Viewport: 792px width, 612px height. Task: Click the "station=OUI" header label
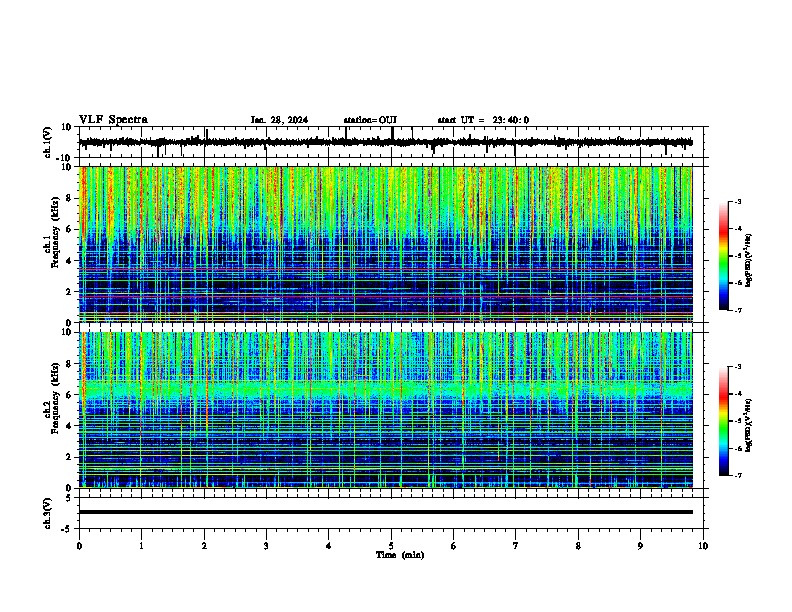point(370,120)
